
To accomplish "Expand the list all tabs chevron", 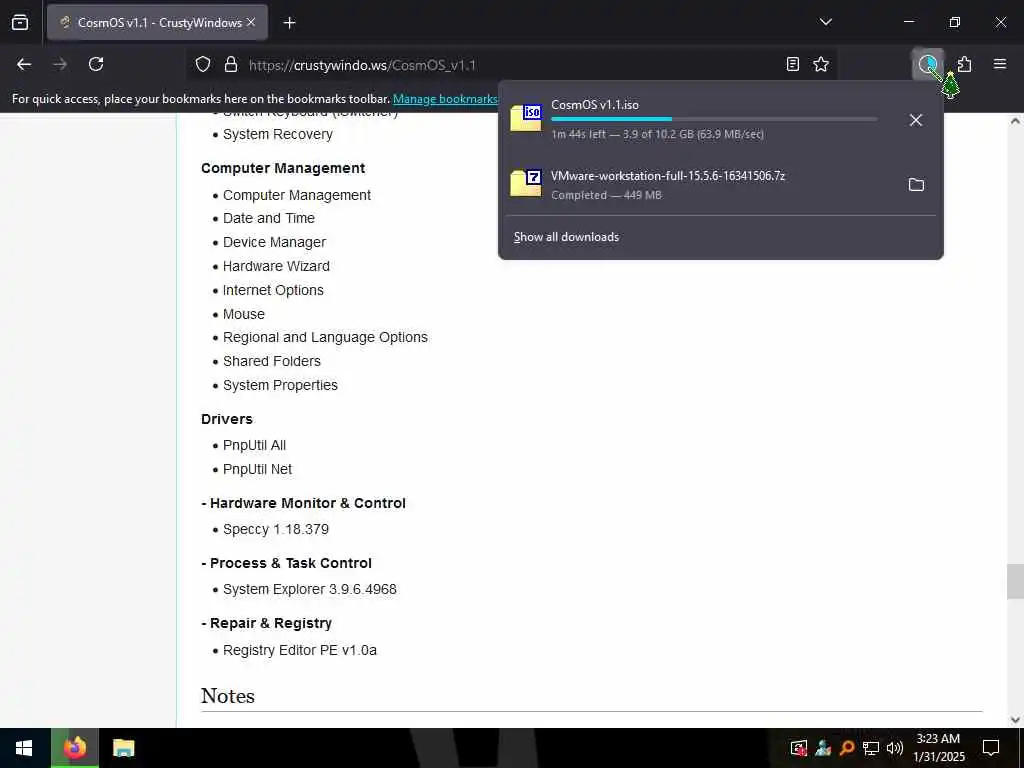I will 825,22.
